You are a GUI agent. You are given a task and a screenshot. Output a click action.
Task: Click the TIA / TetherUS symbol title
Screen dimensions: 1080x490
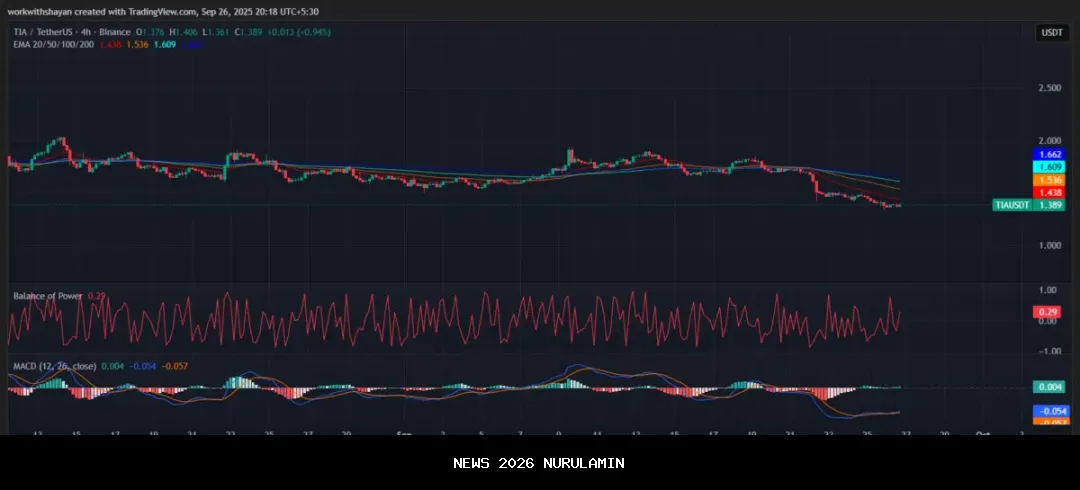(x=40, y=32)
